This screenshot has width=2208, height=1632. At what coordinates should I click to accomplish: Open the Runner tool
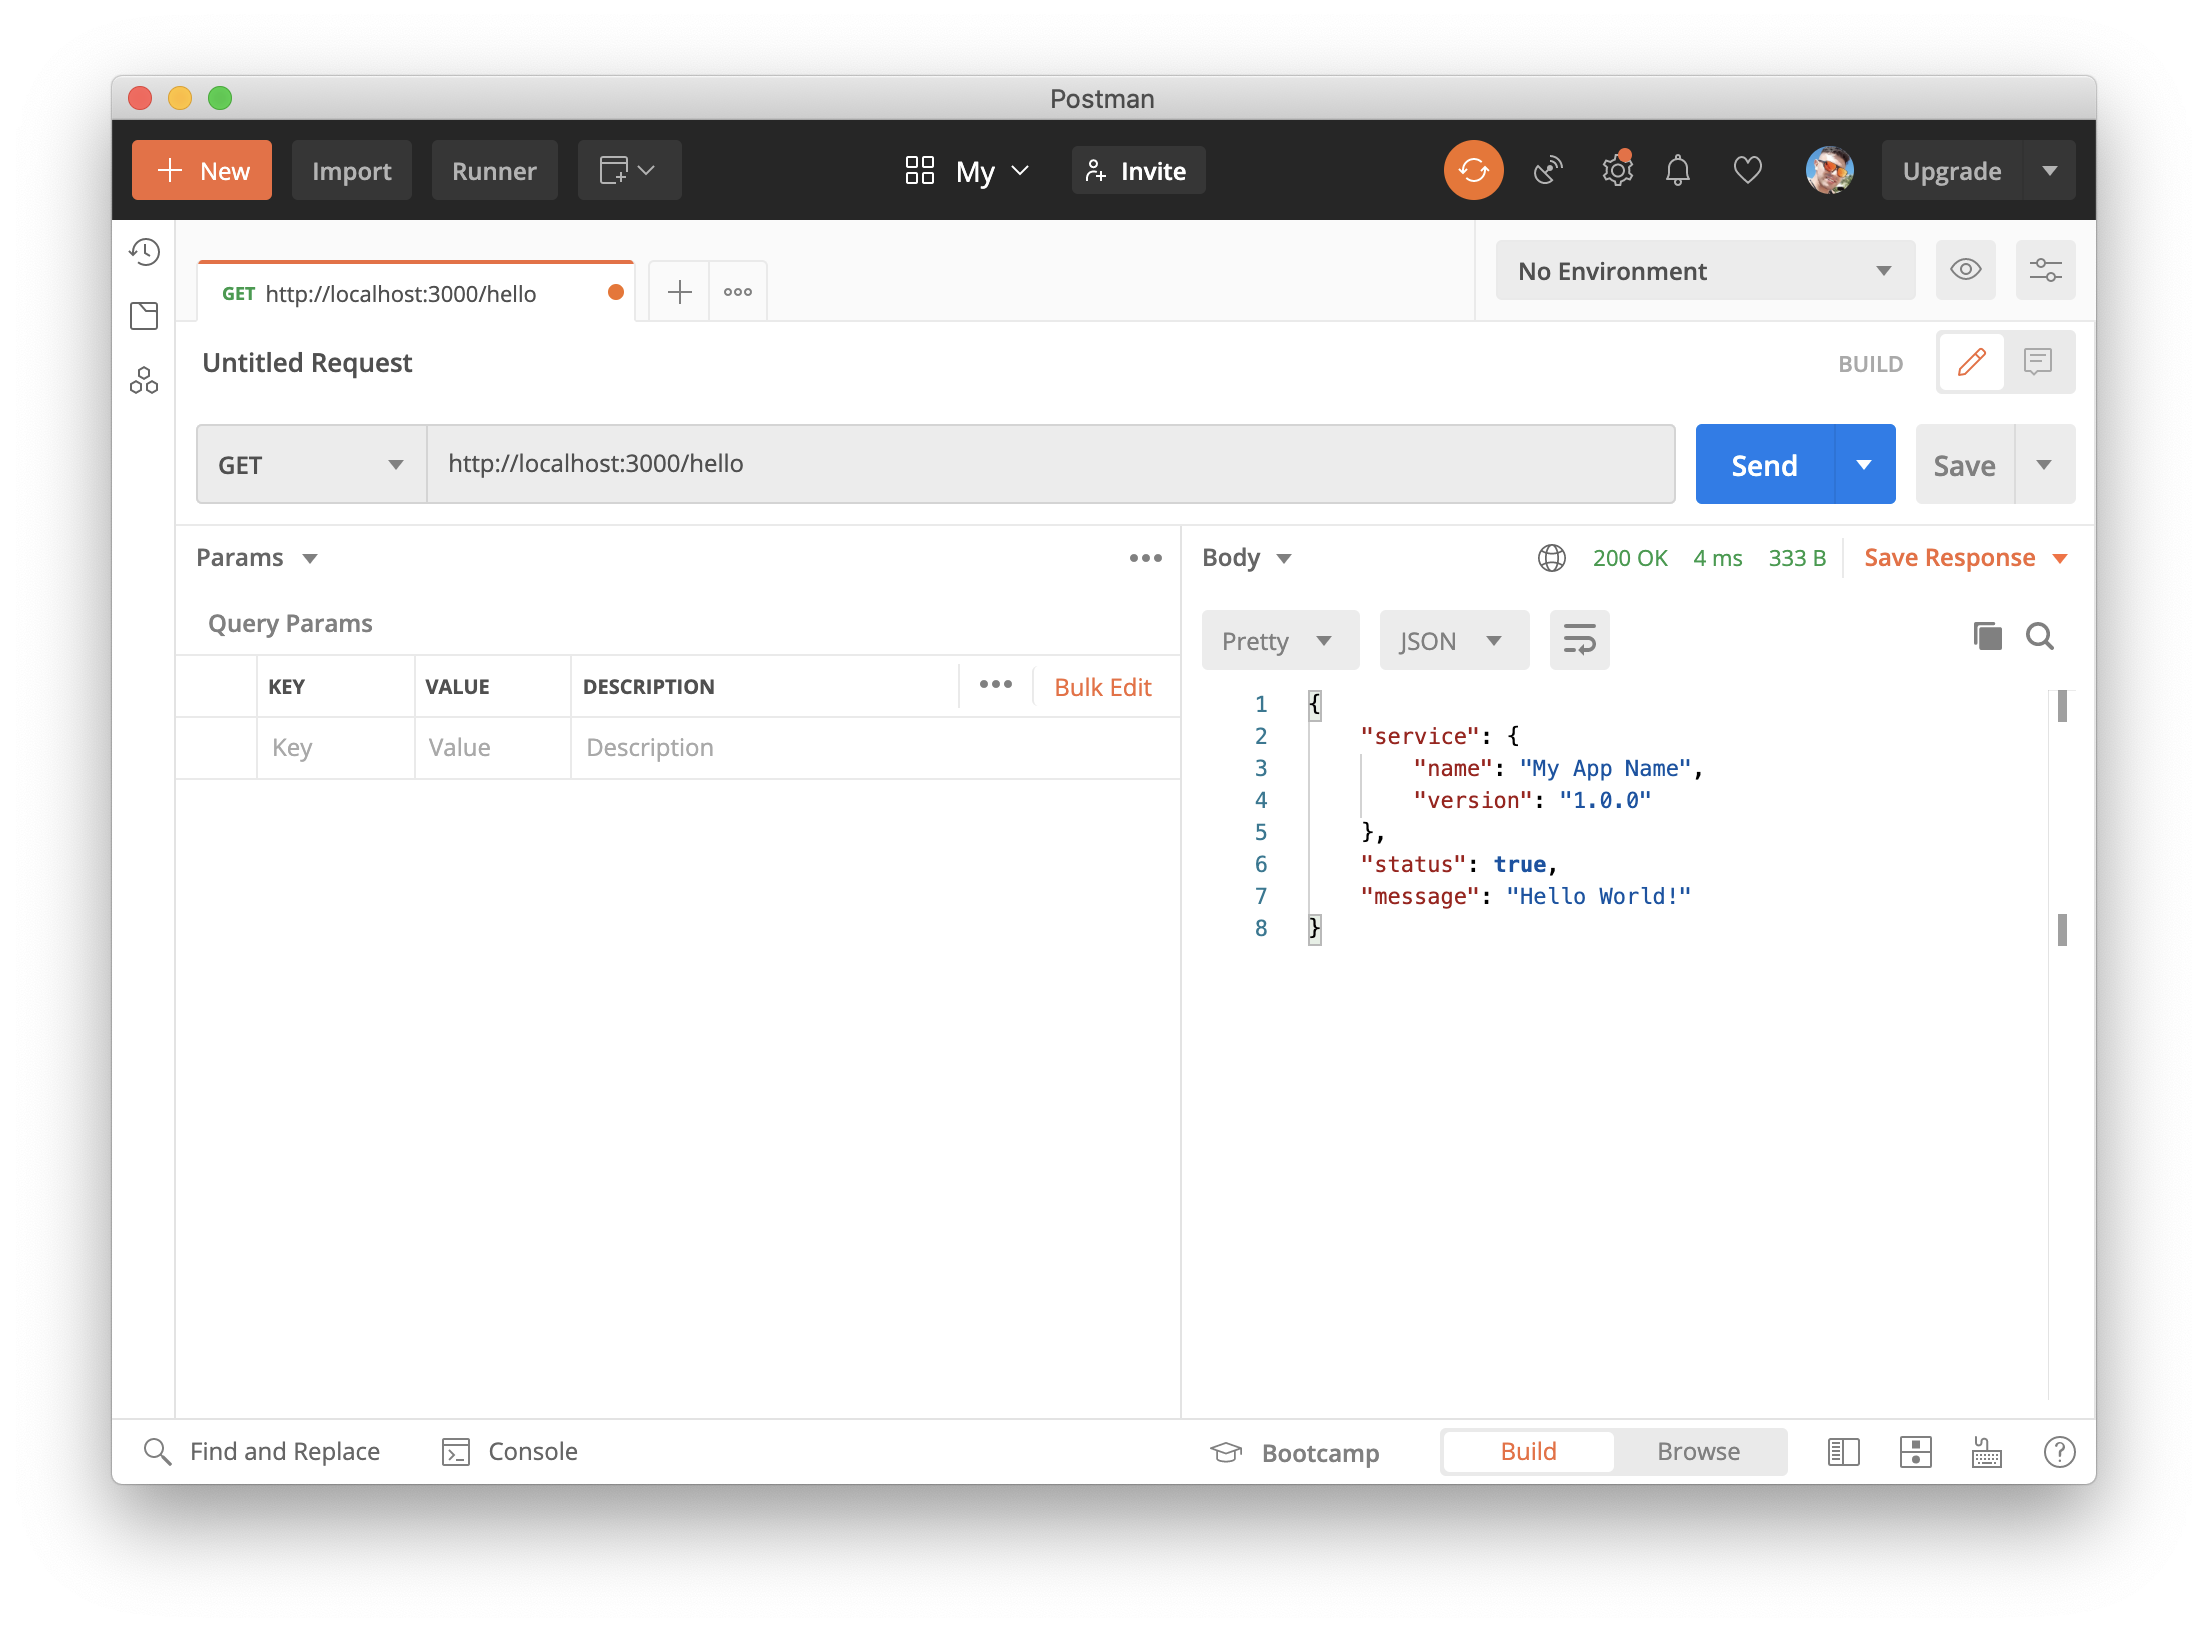tap(492, 170)
